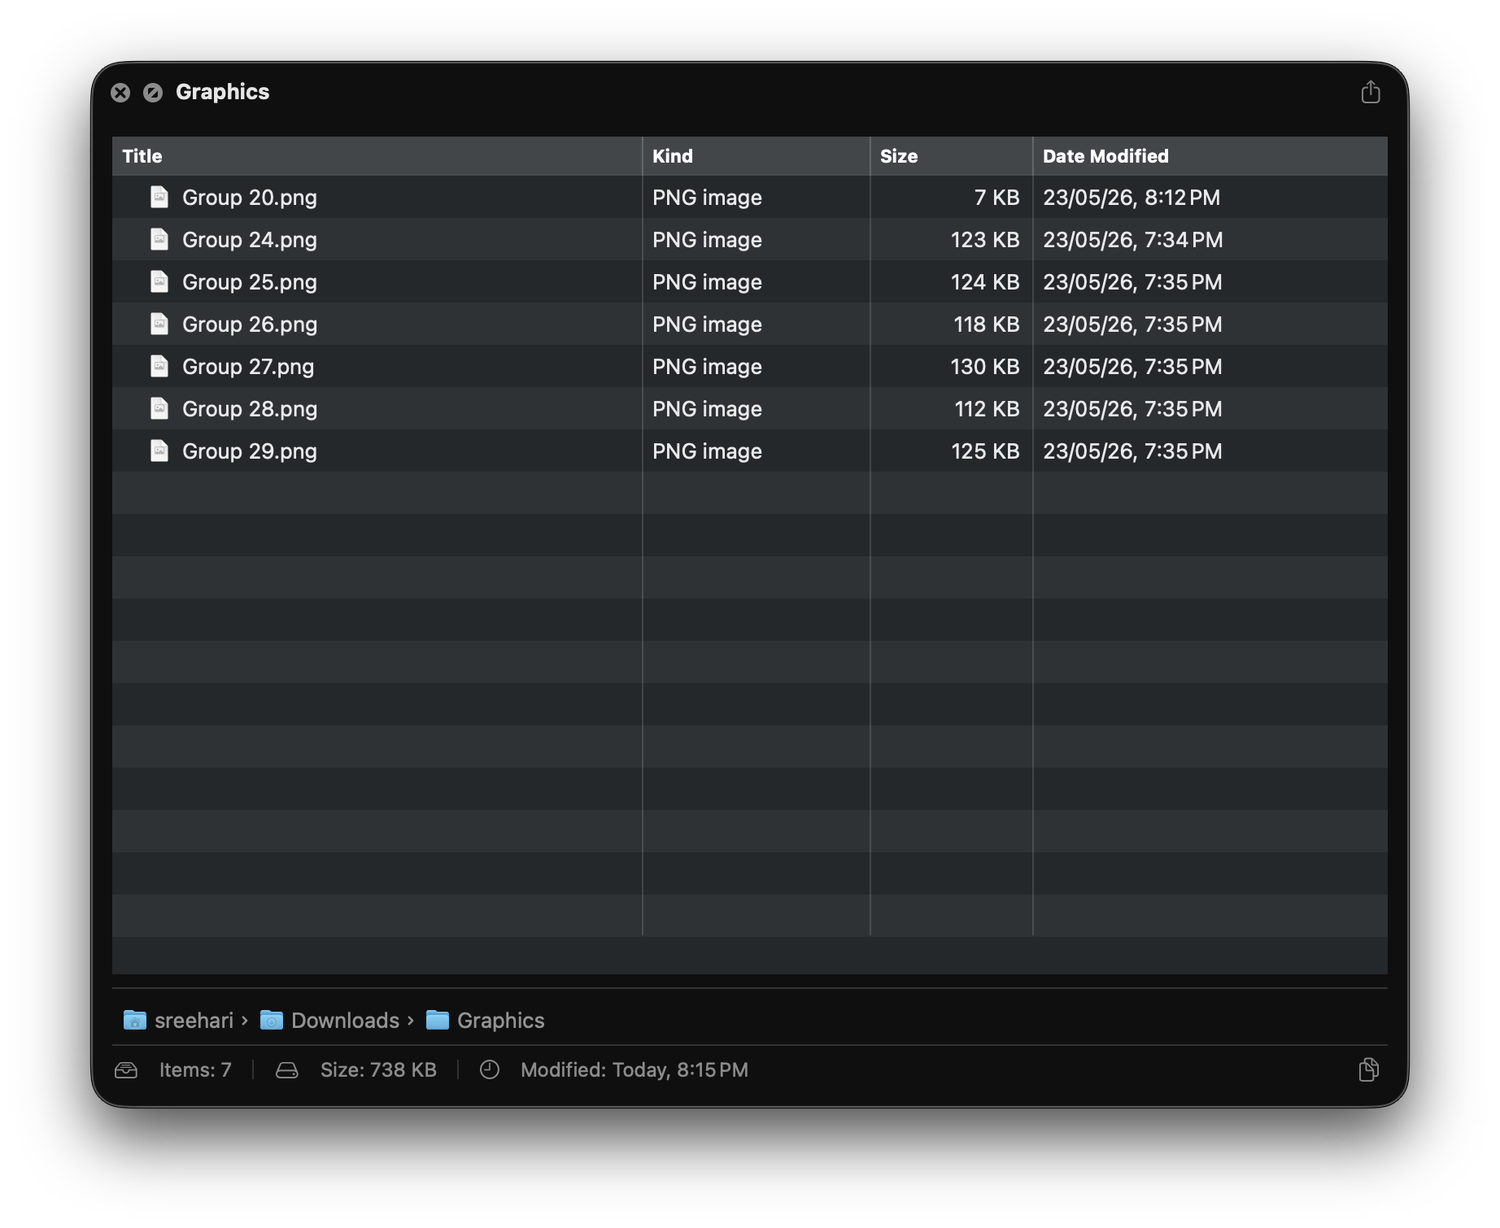Viewport: 1500px width, 1228px height.
Task: Click the Graphics window title
Action: click(222, 92)
